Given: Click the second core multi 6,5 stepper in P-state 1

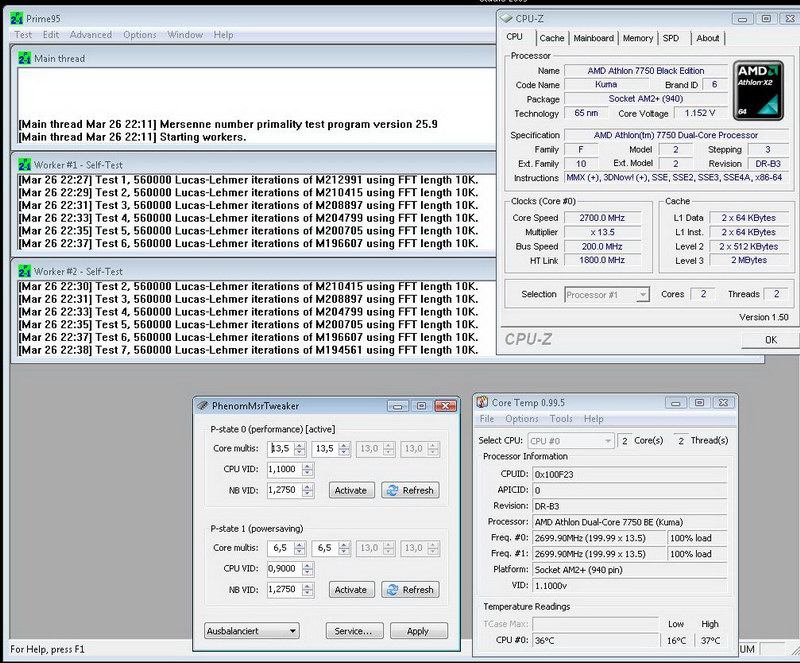Looking at the screenshot, I should (x=344, y=548).
